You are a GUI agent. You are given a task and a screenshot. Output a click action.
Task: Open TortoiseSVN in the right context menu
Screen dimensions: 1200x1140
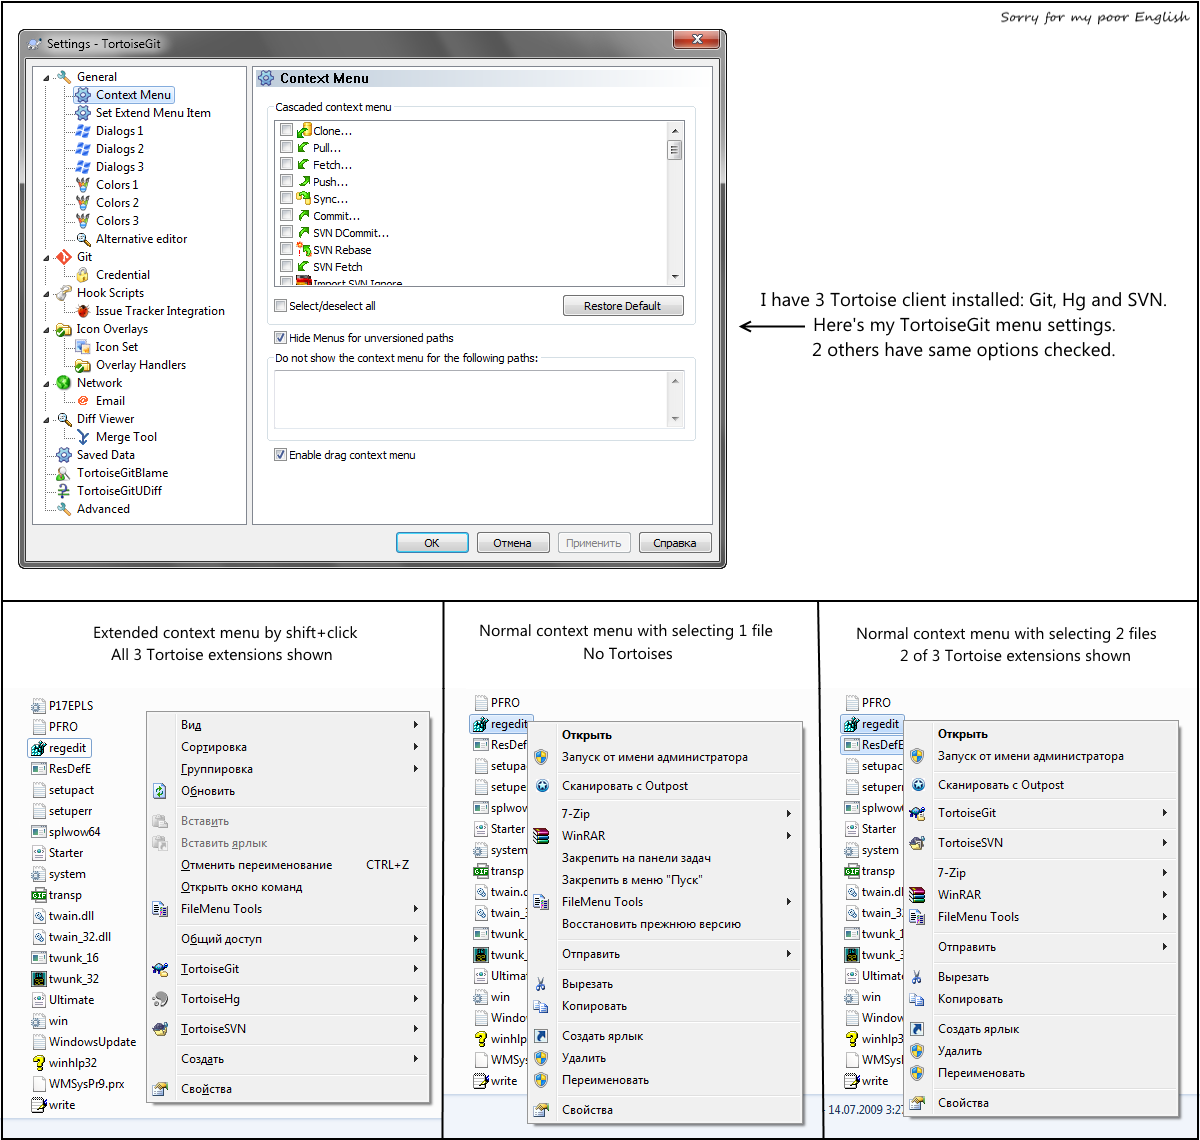coord(1041,843)
